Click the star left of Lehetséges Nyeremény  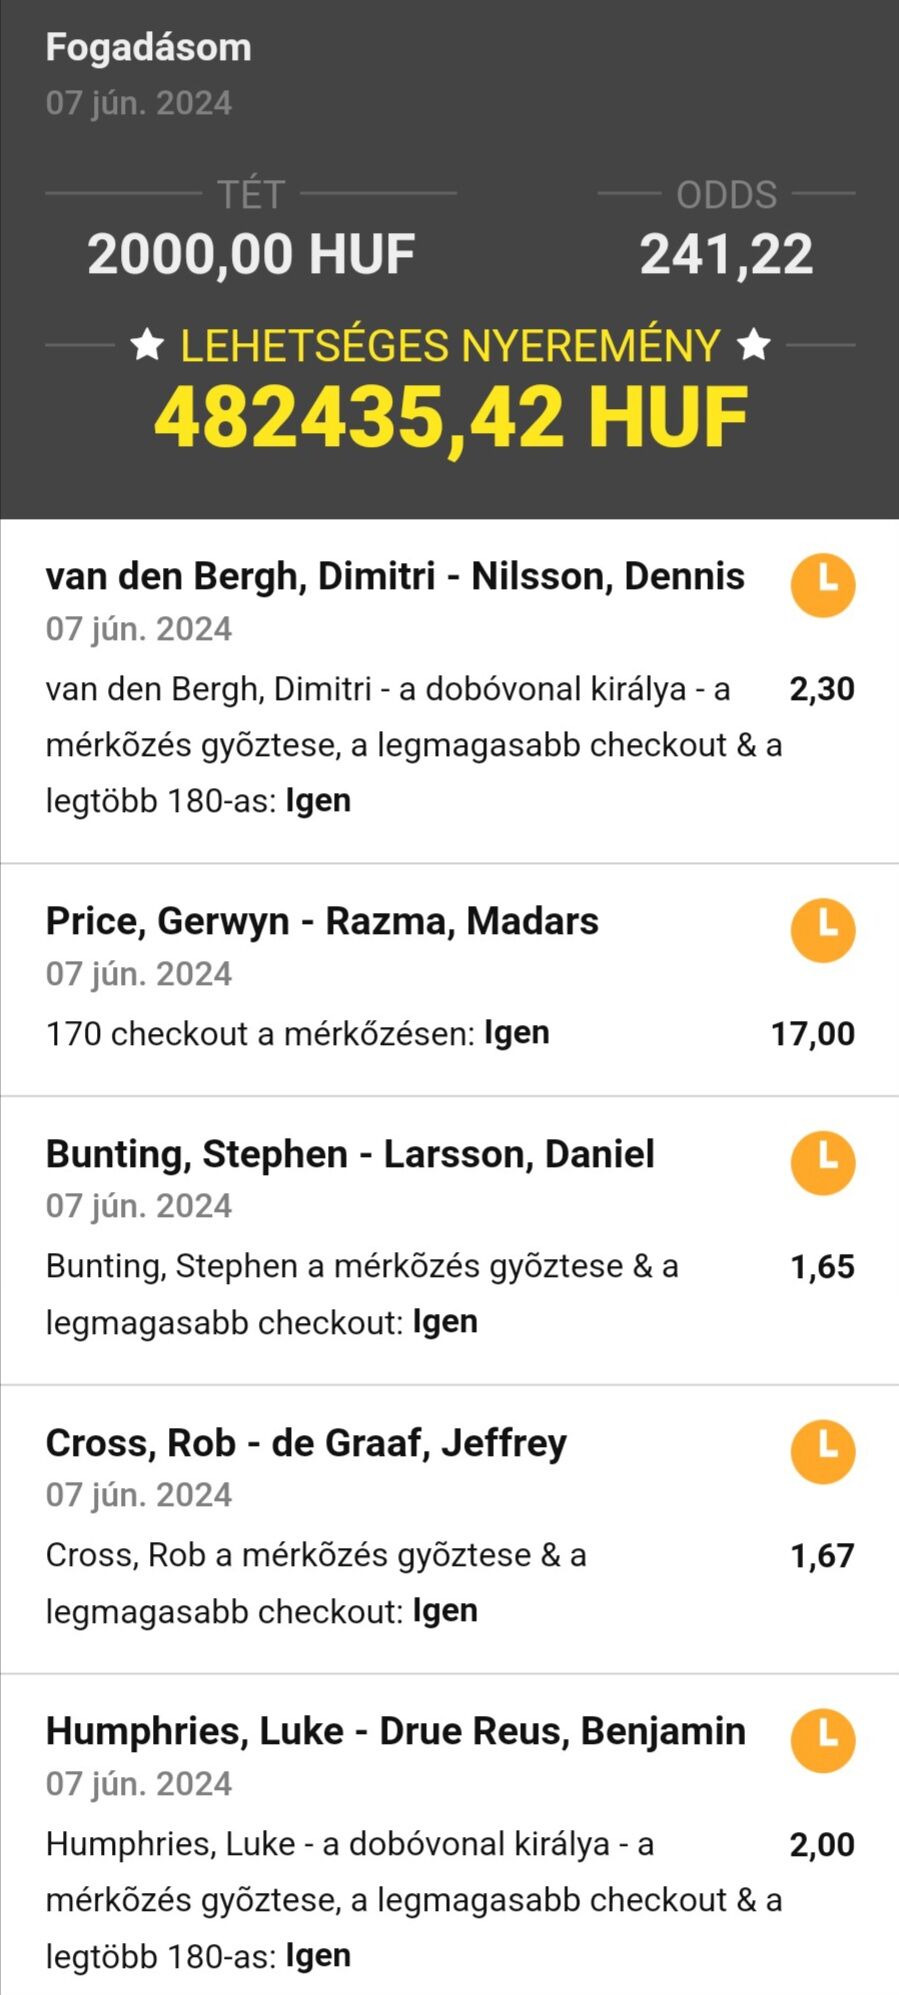coord(147,346)
